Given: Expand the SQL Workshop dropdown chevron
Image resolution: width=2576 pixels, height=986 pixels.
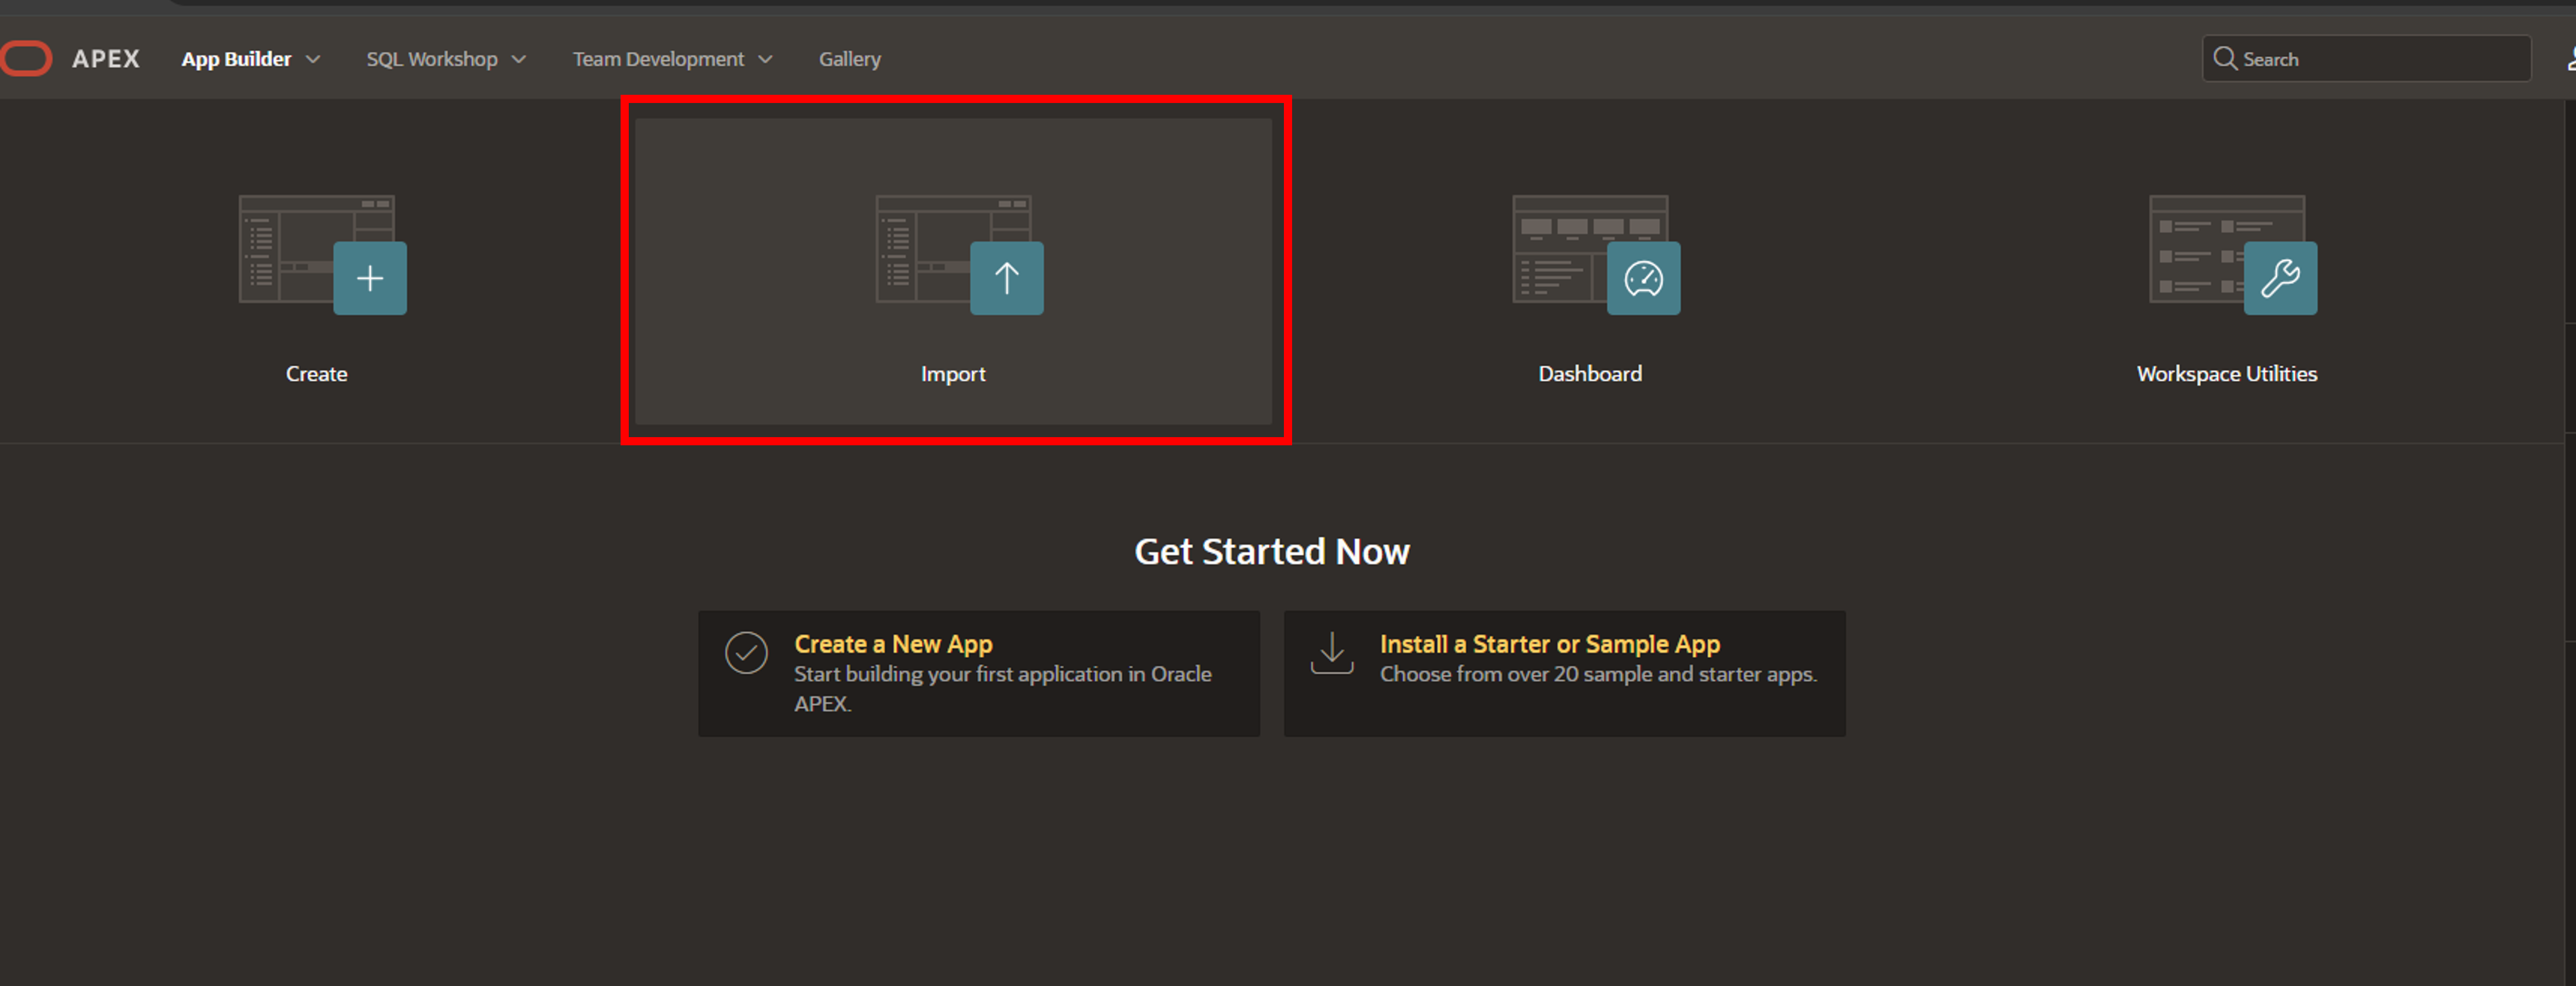Looking at the screenshot, I should click(519, 59).
